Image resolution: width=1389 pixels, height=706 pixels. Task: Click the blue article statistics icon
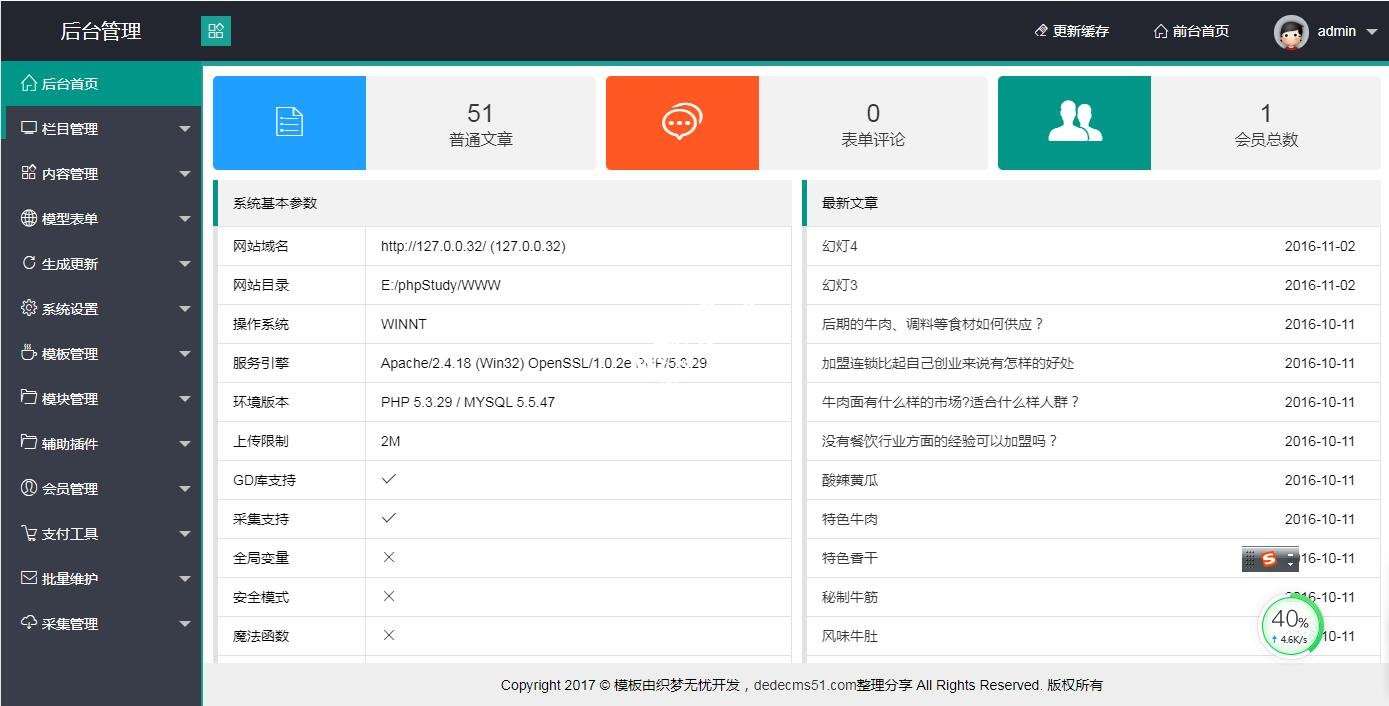(289, 122)
